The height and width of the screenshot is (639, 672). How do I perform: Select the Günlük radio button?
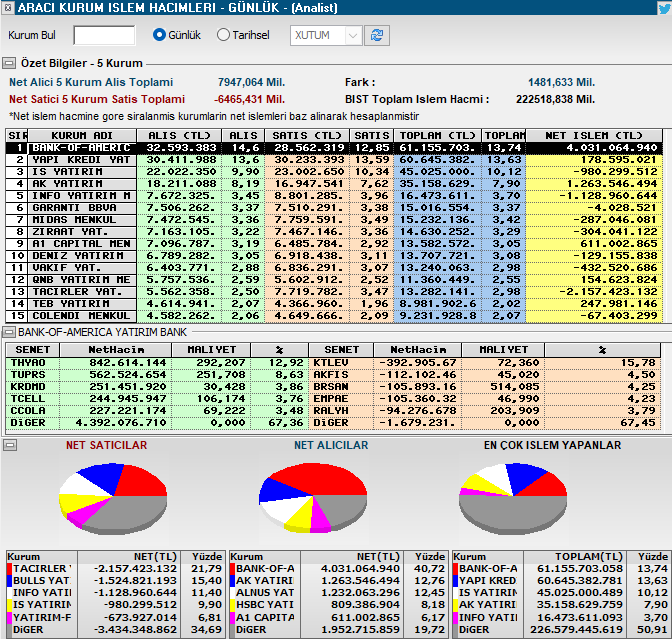pyautogui.click(x=159, y=35)
